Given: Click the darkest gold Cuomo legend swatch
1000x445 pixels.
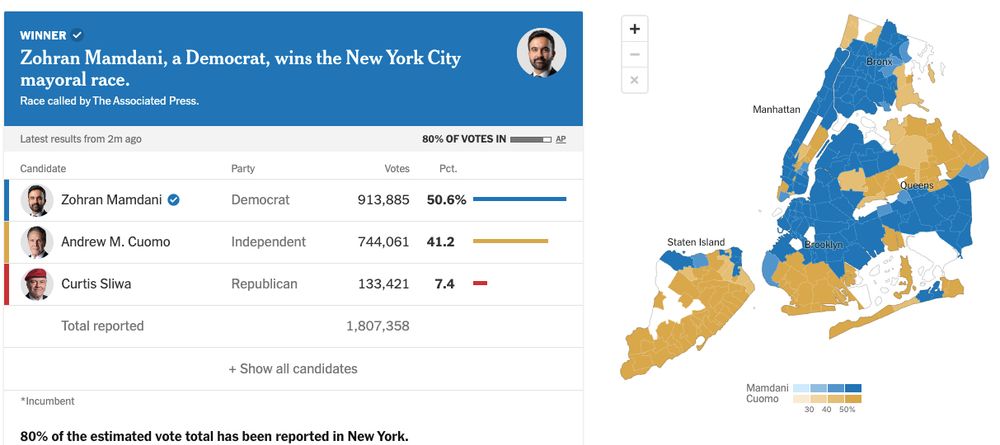Looking at the screenshot, I should (853, 399).
